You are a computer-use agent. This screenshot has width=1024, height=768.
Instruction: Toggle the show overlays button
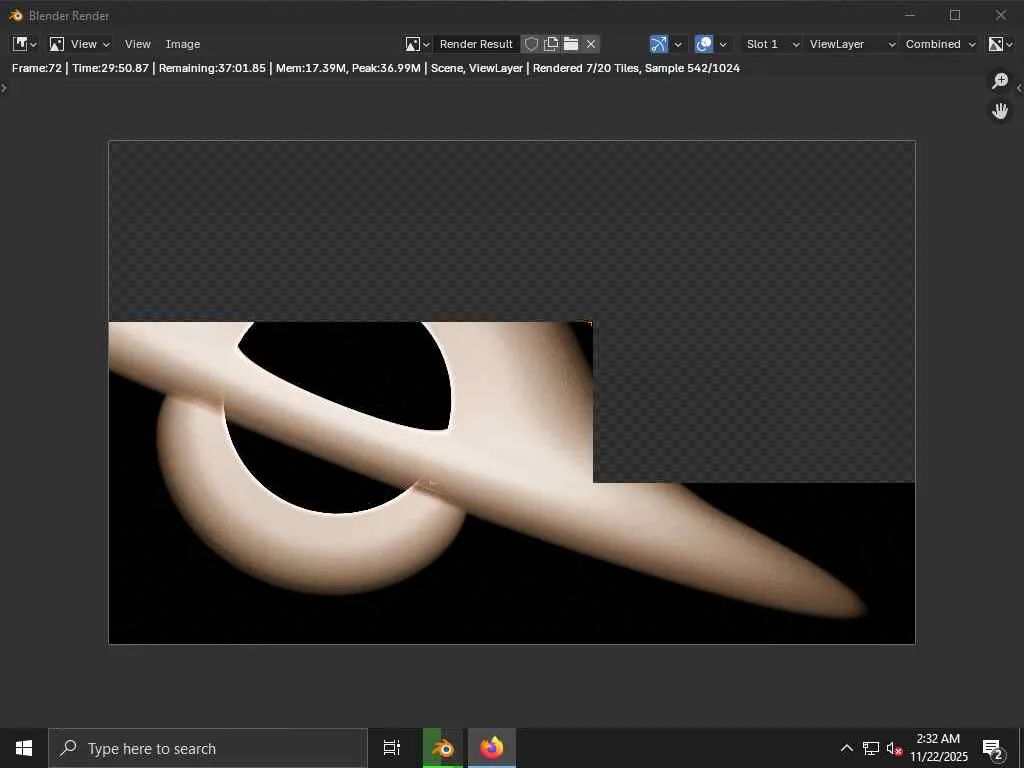pos(704,44)
